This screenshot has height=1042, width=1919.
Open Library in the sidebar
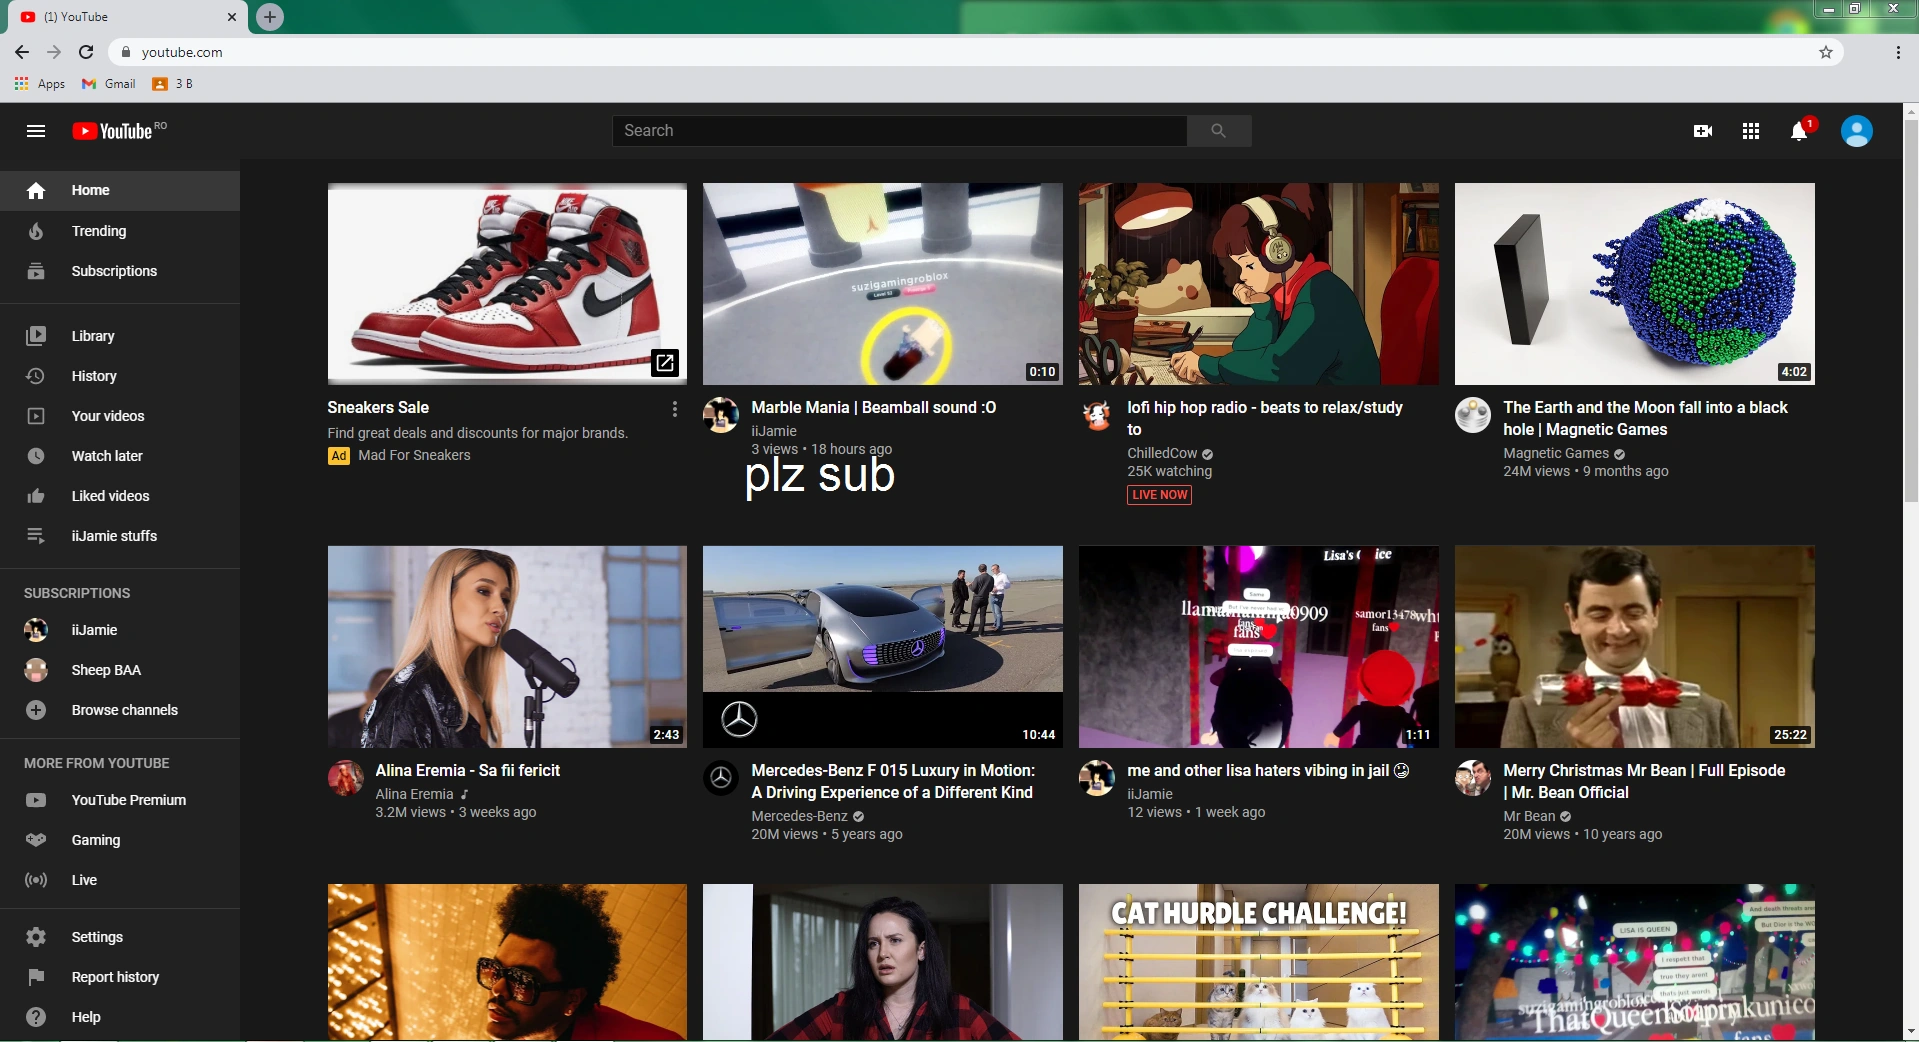[120, 336]
